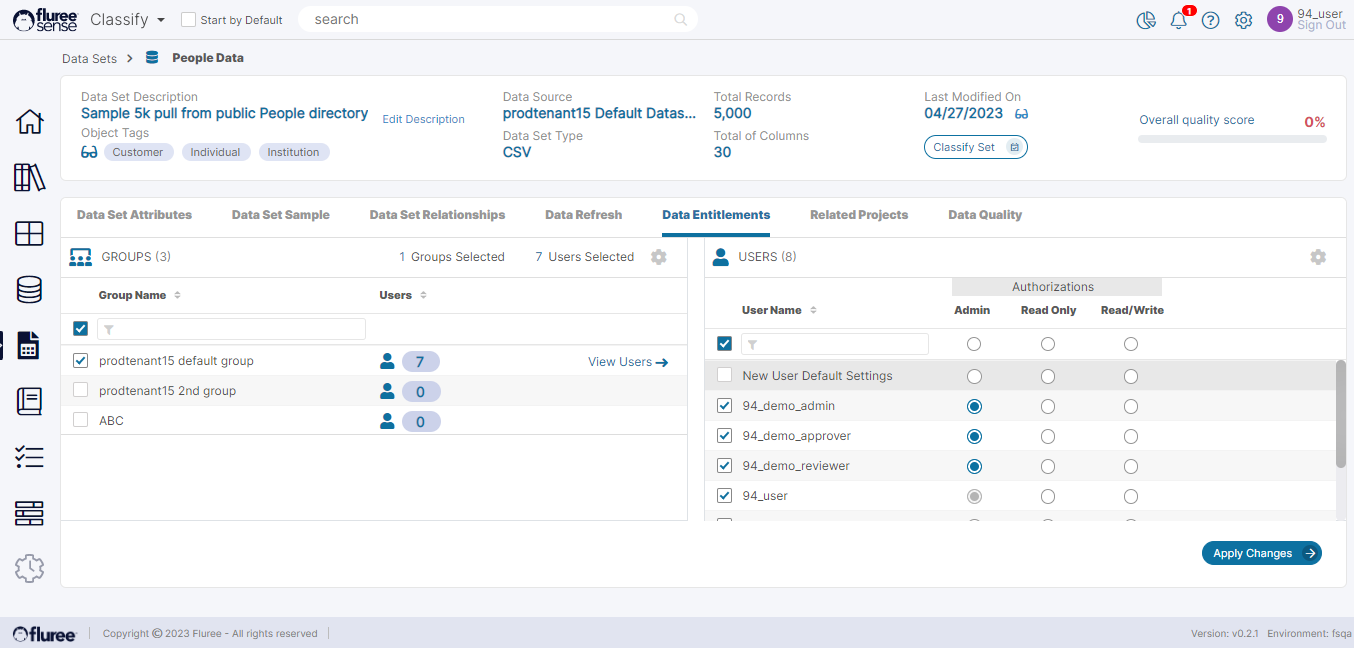Open settings gear in top bar

click(x=1243, y=20)
